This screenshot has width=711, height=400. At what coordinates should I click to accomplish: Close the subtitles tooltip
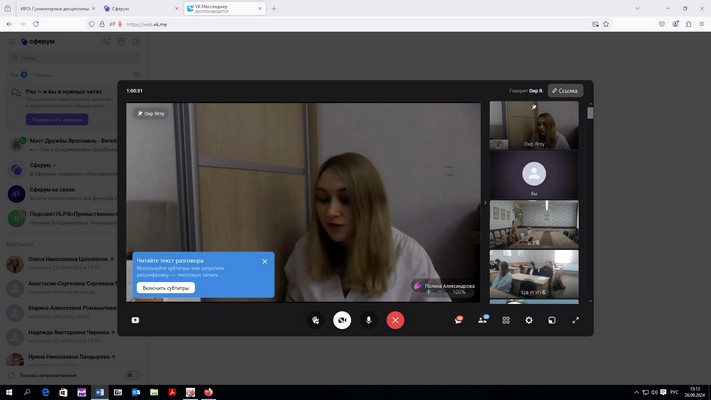coord(265,261)
